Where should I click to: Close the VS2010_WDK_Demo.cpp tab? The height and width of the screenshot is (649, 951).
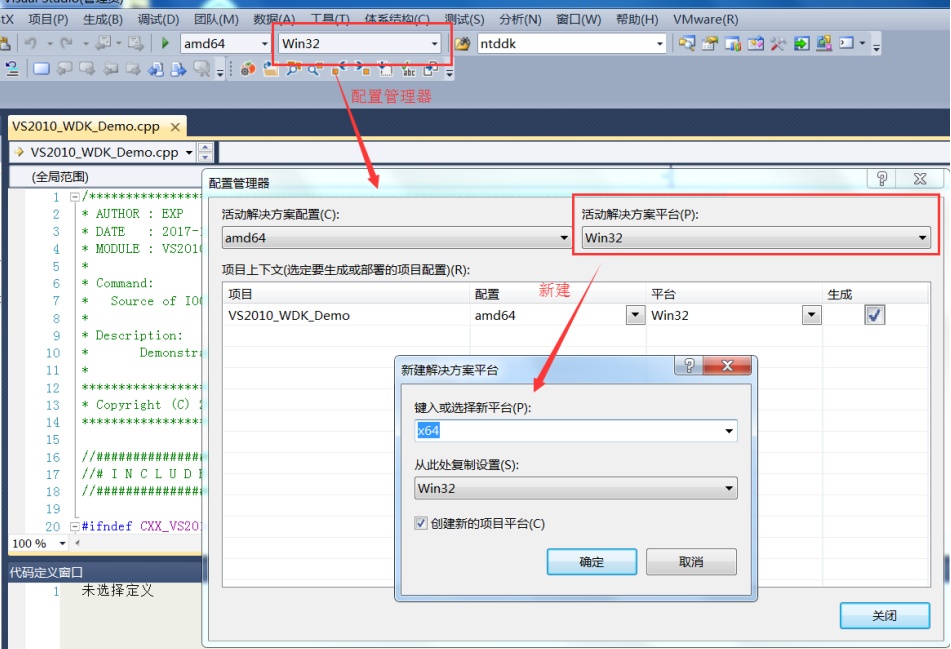click(175, 127)
